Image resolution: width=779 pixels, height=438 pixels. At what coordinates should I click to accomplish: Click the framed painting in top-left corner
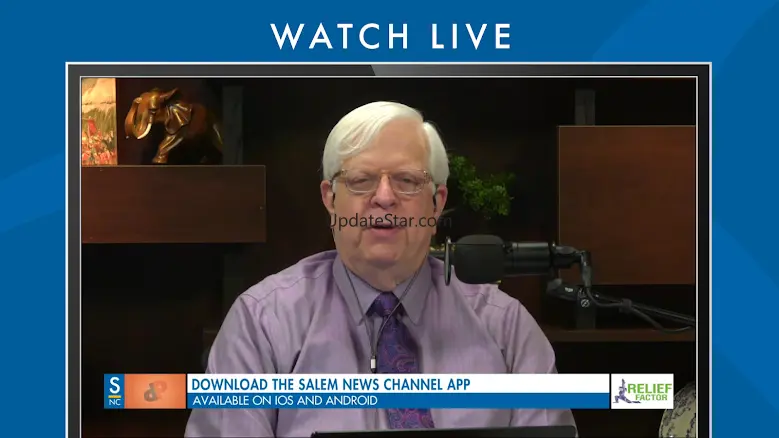tap(98, 120)
